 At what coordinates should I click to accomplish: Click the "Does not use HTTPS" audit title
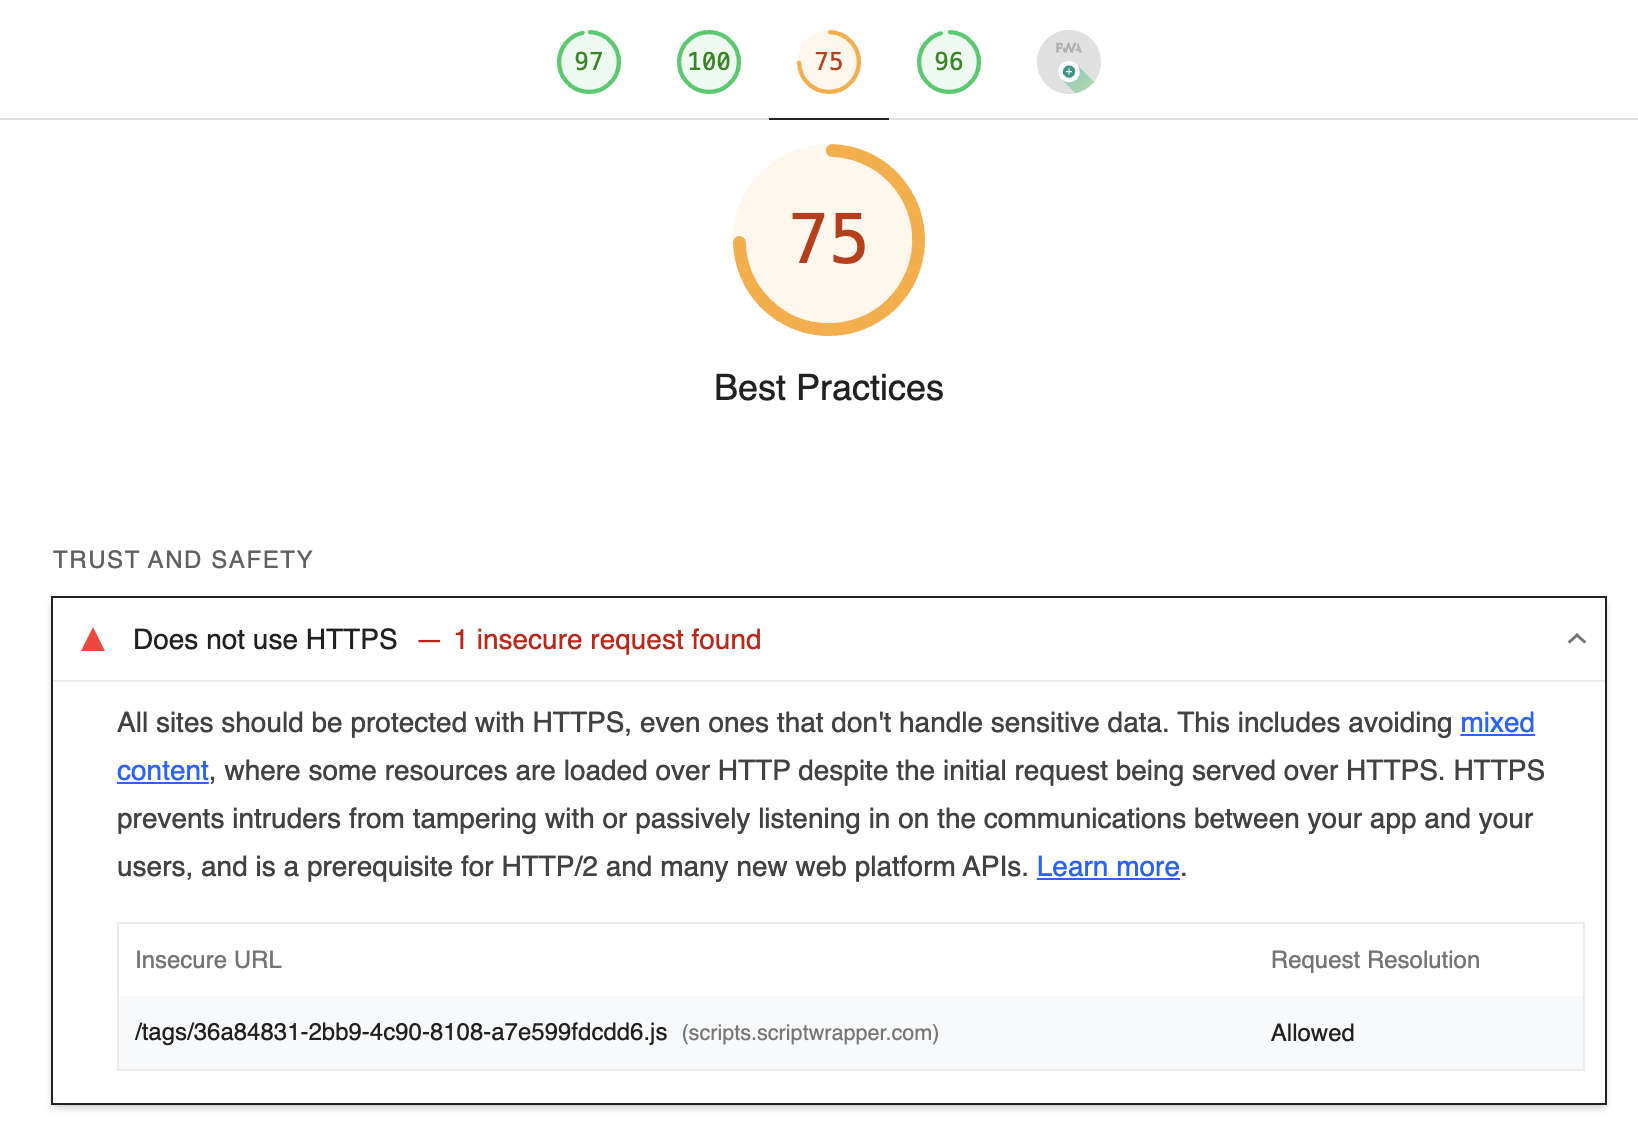[265, 640]
